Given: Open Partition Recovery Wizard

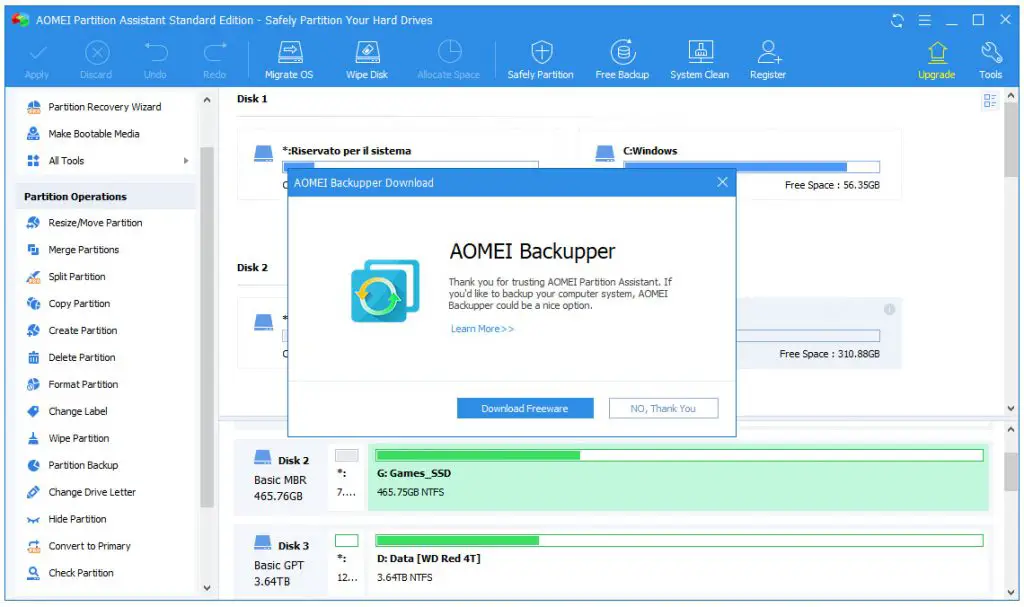Looking at the screenshot, I should tap(104, 107).
